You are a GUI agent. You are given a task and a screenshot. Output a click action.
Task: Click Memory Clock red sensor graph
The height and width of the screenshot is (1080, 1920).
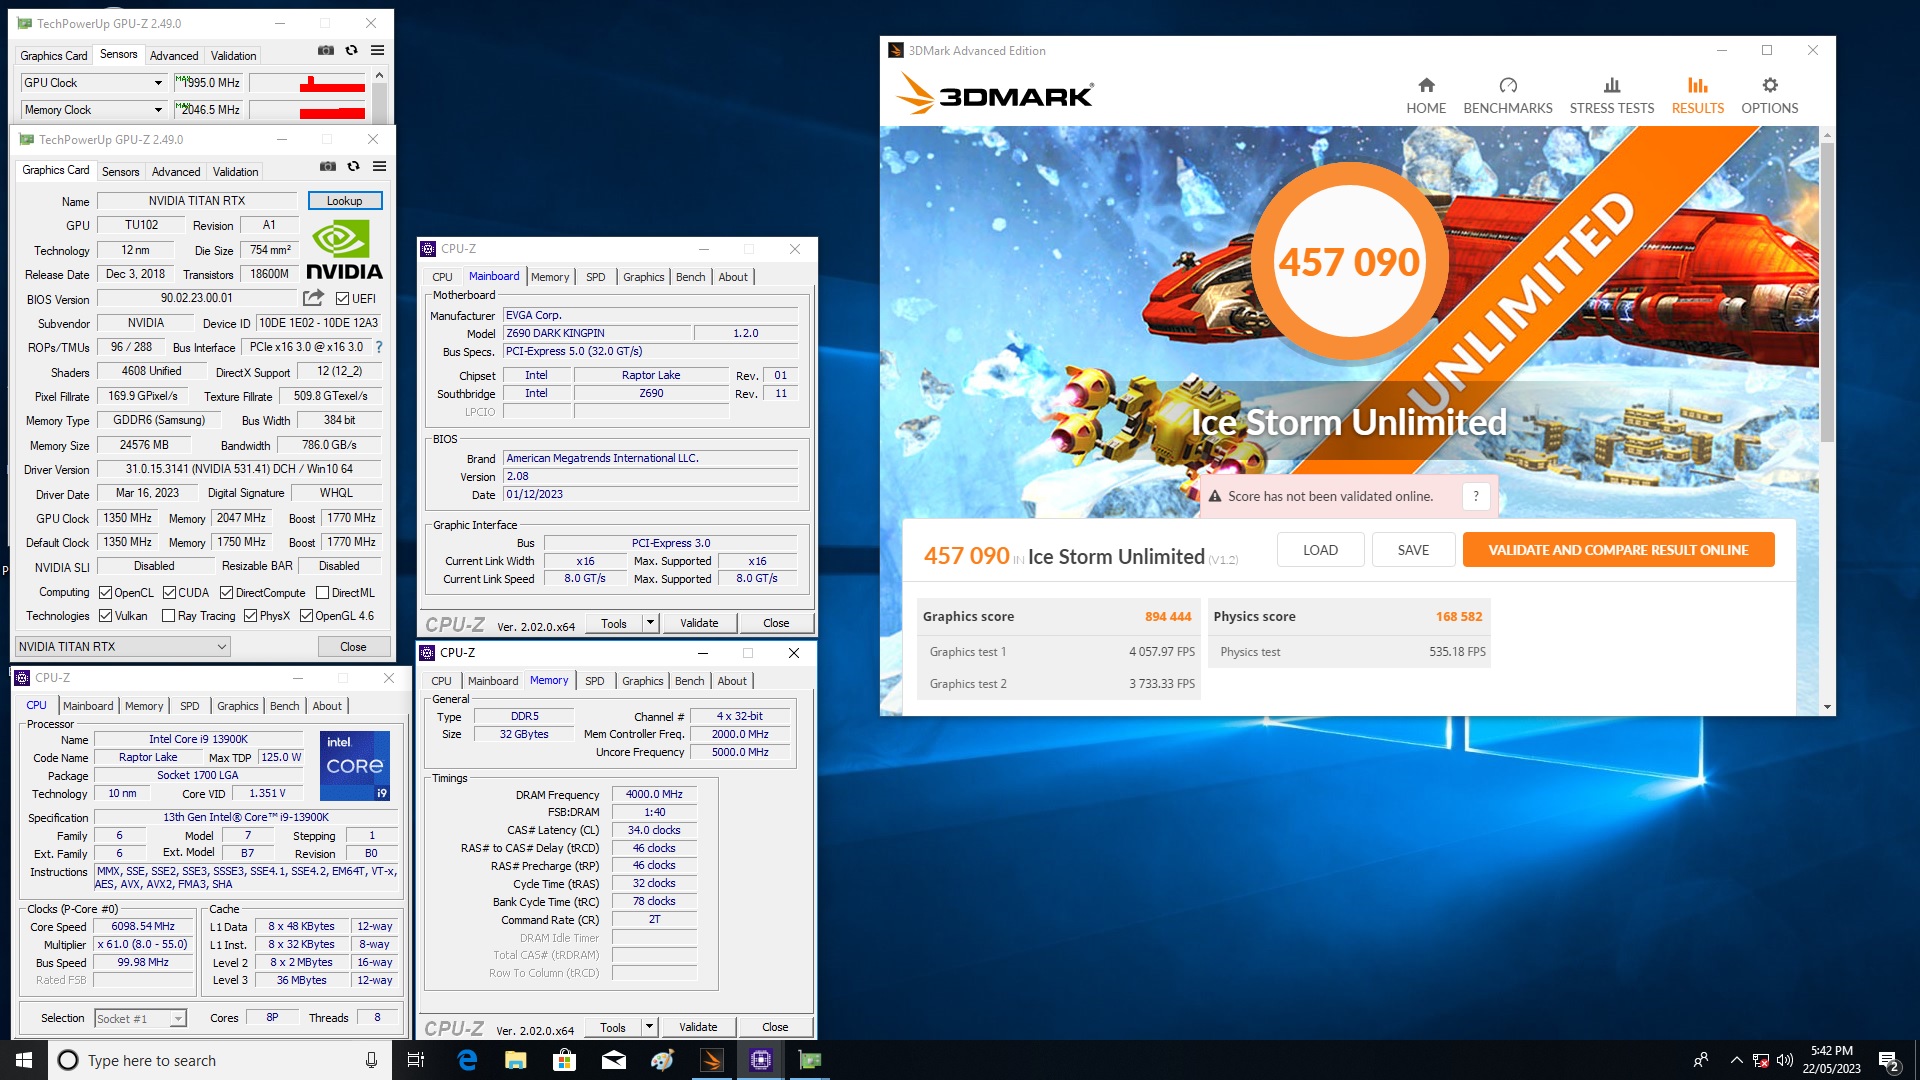(307, 110)
